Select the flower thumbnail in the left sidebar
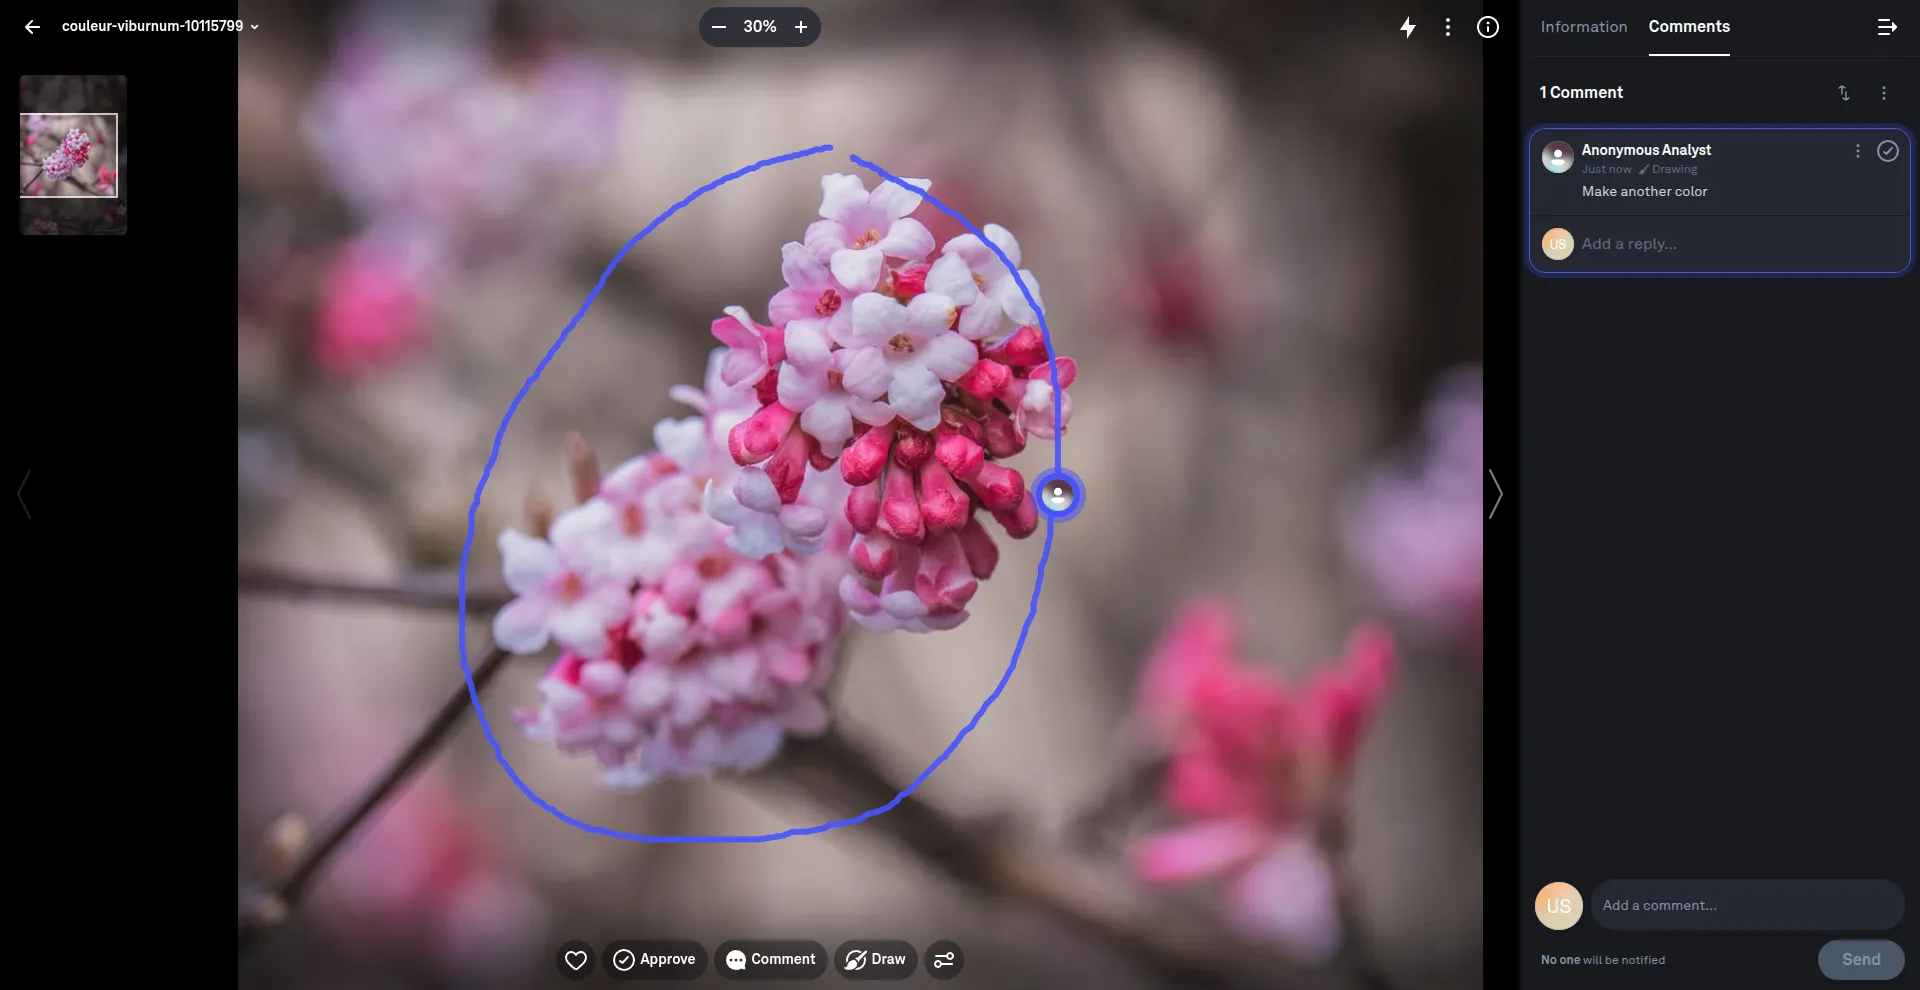This screenshot has height=990, width=1920. [71, 154]
